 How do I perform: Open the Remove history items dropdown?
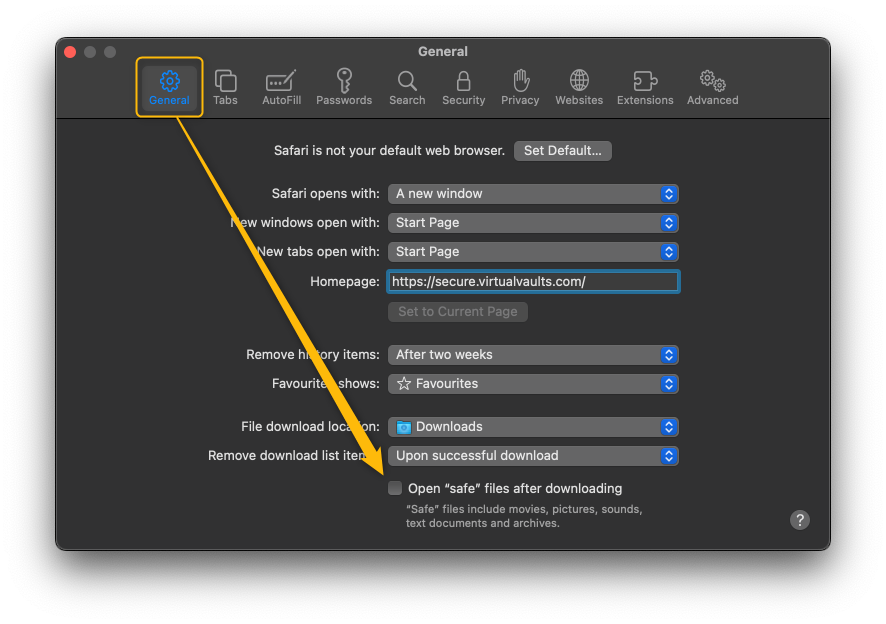point(533,355)
